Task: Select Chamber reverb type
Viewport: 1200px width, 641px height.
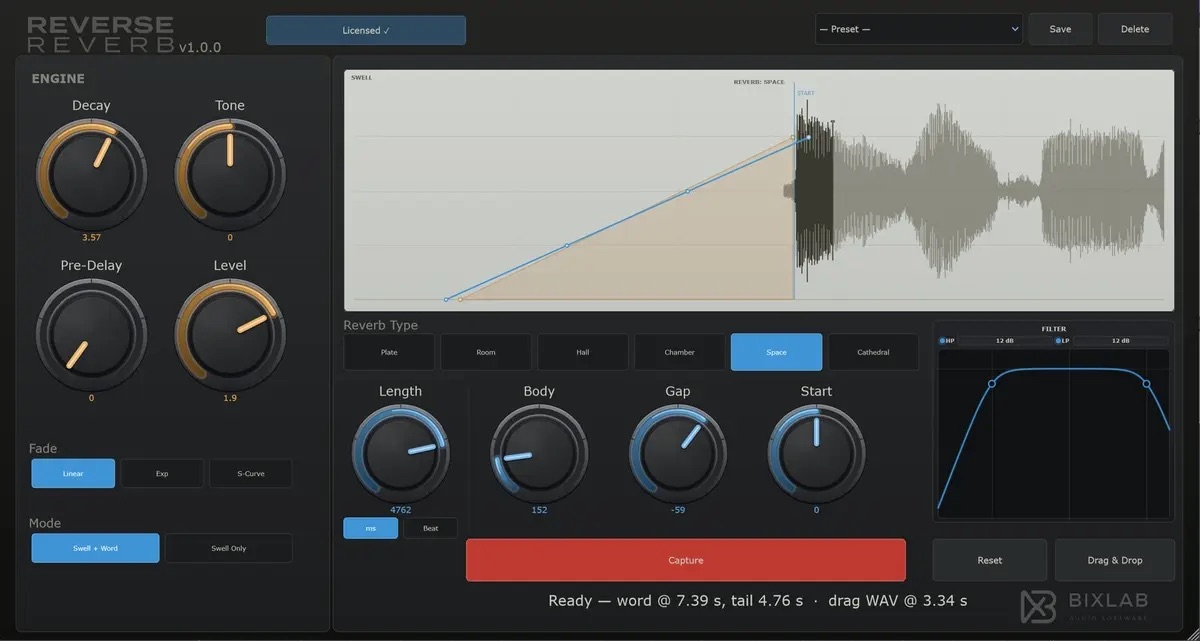Action: pyautogui.click(x=680, y=352)
